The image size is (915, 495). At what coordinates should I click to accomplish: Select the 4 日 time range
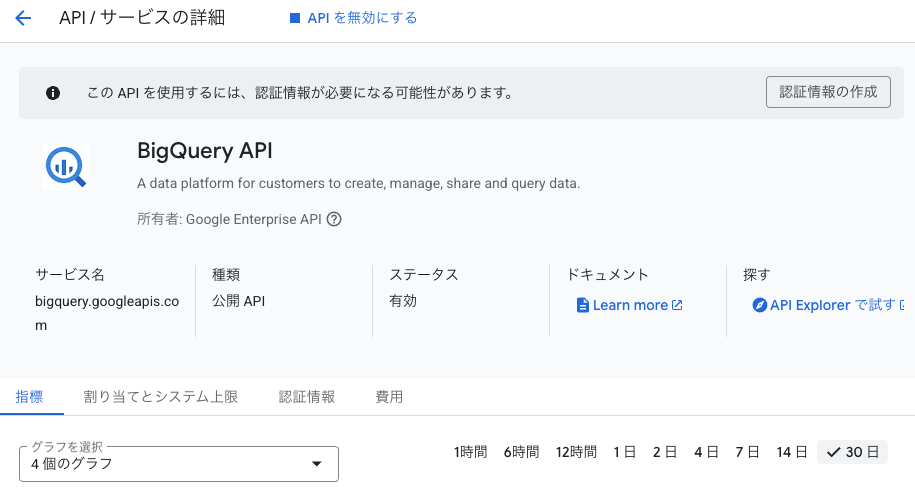[x=706, y=452]
